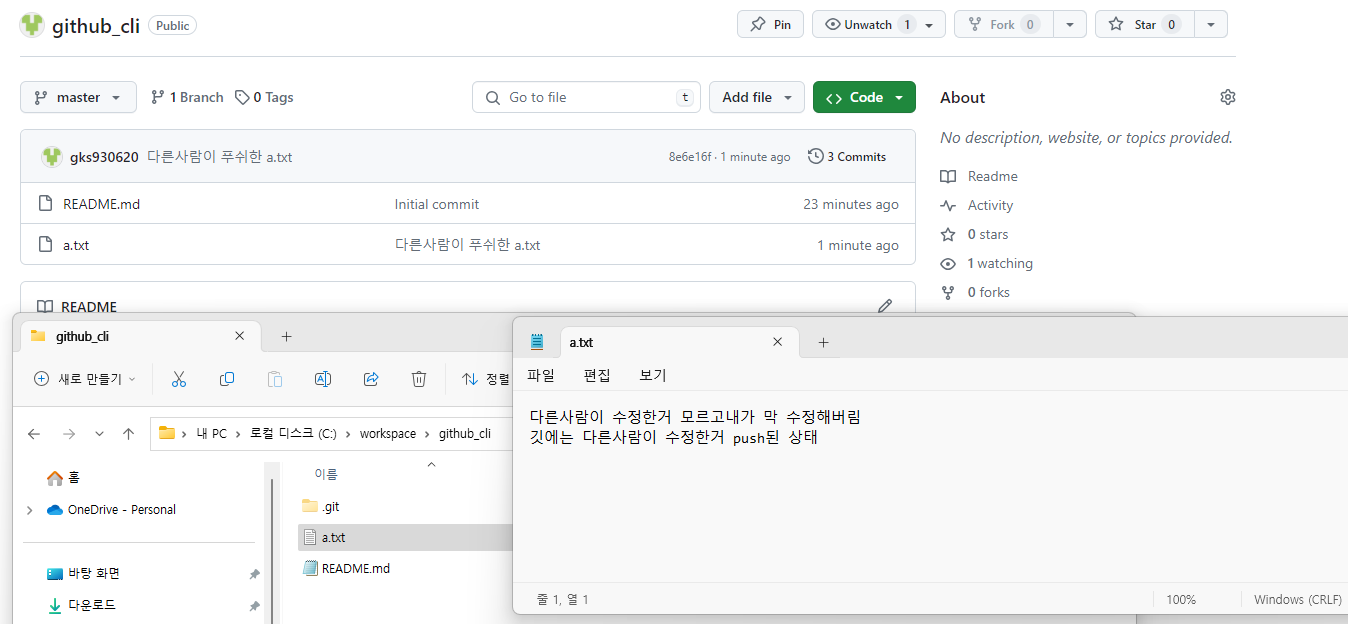The width and height of the screenshot is (1348, 624).
Task: Click the gks930620 author link
Action: (104, 157)
